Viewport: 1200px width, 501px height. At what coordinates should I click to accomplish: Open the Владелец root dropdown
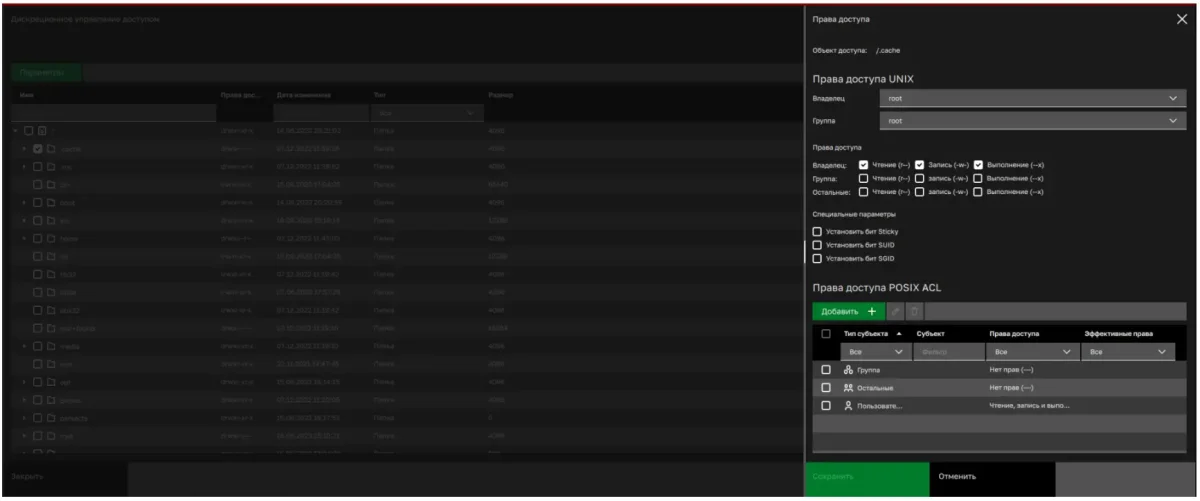click(1032, 98)
